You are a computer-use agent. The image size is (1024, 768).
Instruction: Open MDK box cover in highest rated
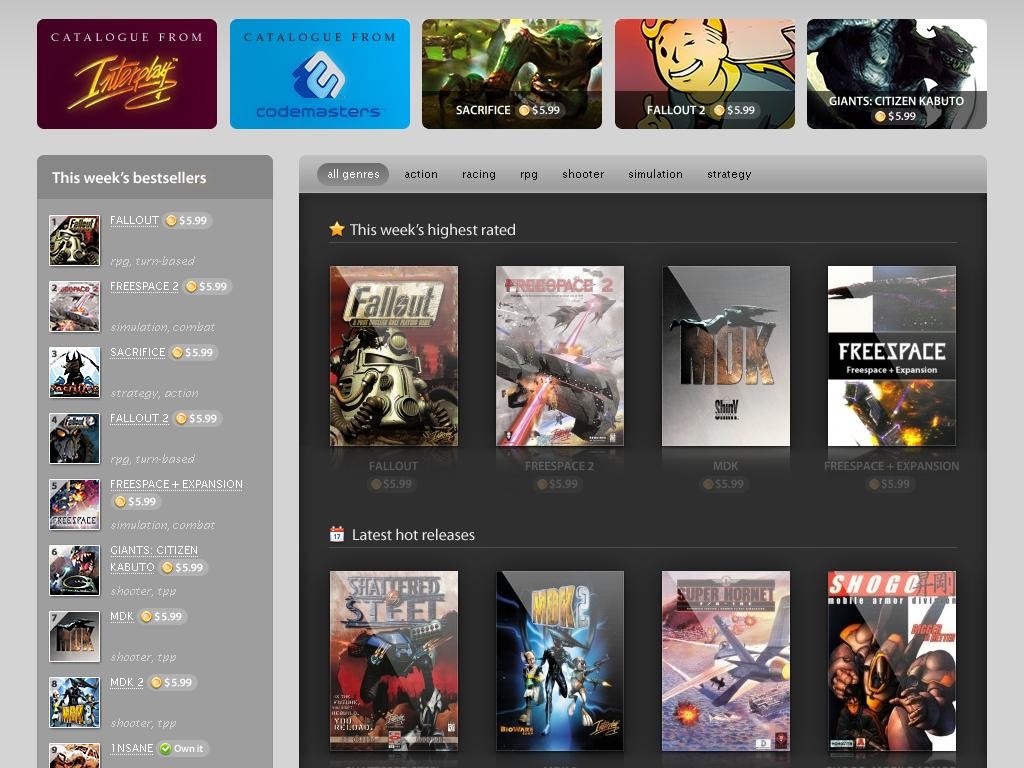tap(725, 356)
